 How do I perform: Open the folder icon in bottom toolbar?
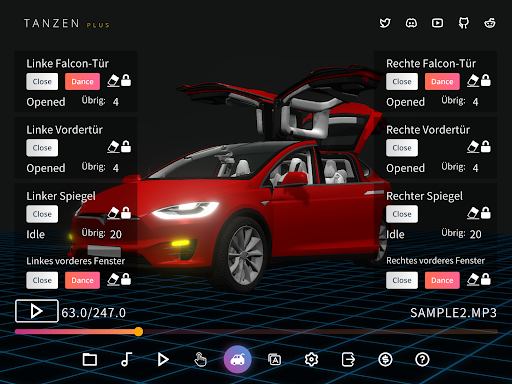click(90, 360)
